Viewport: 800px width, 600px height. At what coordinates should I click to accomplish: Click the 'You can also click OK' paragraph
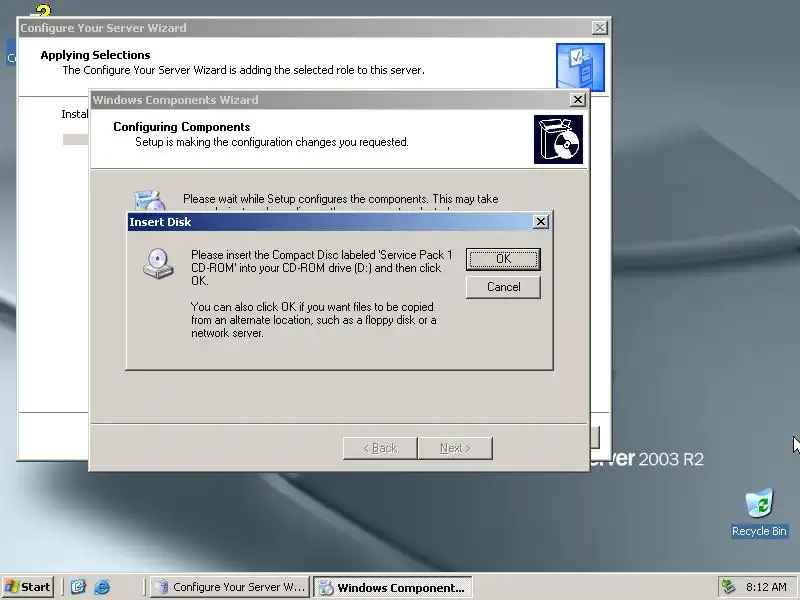313,320
